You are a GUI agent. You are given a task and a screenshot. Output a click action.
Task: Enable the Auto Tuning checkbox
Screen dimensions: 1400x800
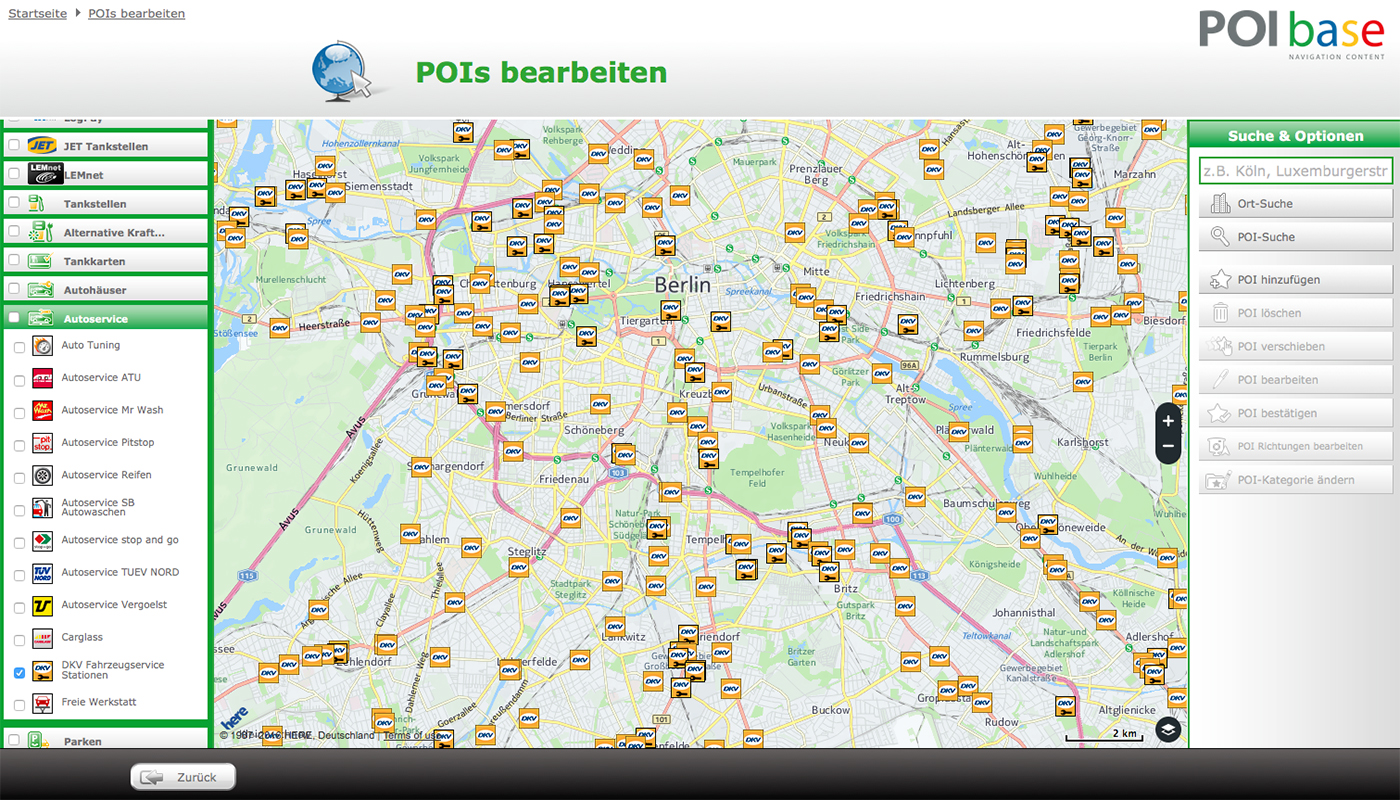click(x=19, y=348)
